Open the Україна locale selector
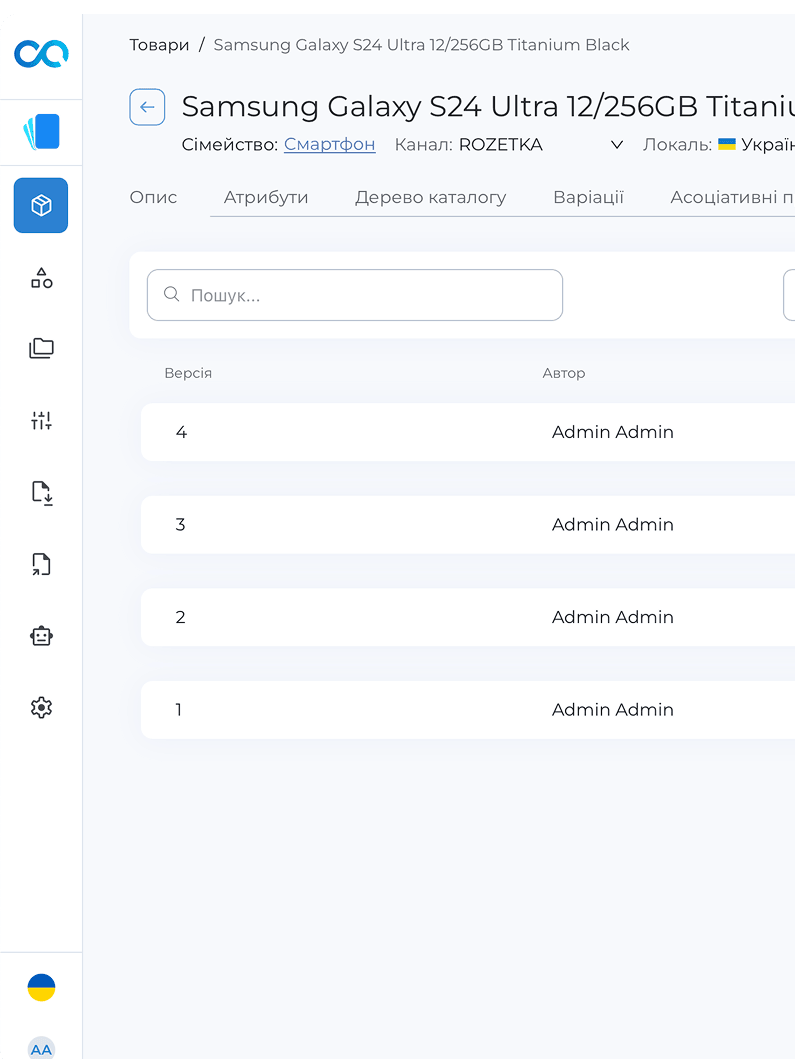 tap(756, 145)
